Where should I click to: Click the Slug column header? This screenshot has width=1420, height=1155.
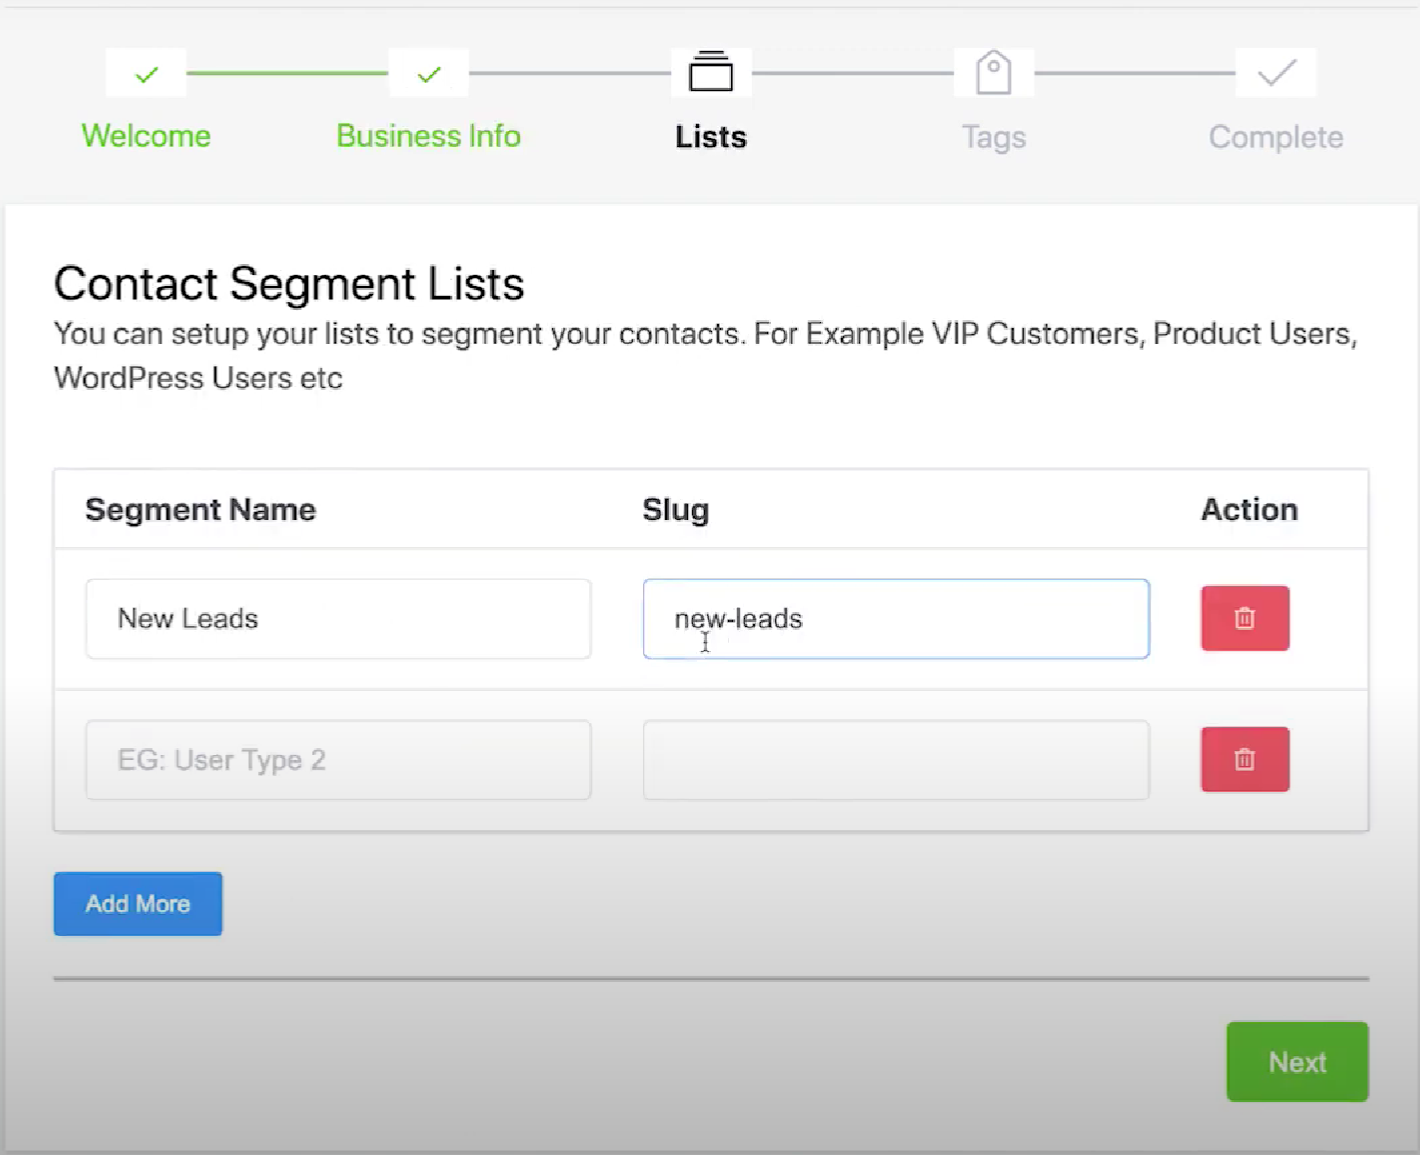(675, 509)
